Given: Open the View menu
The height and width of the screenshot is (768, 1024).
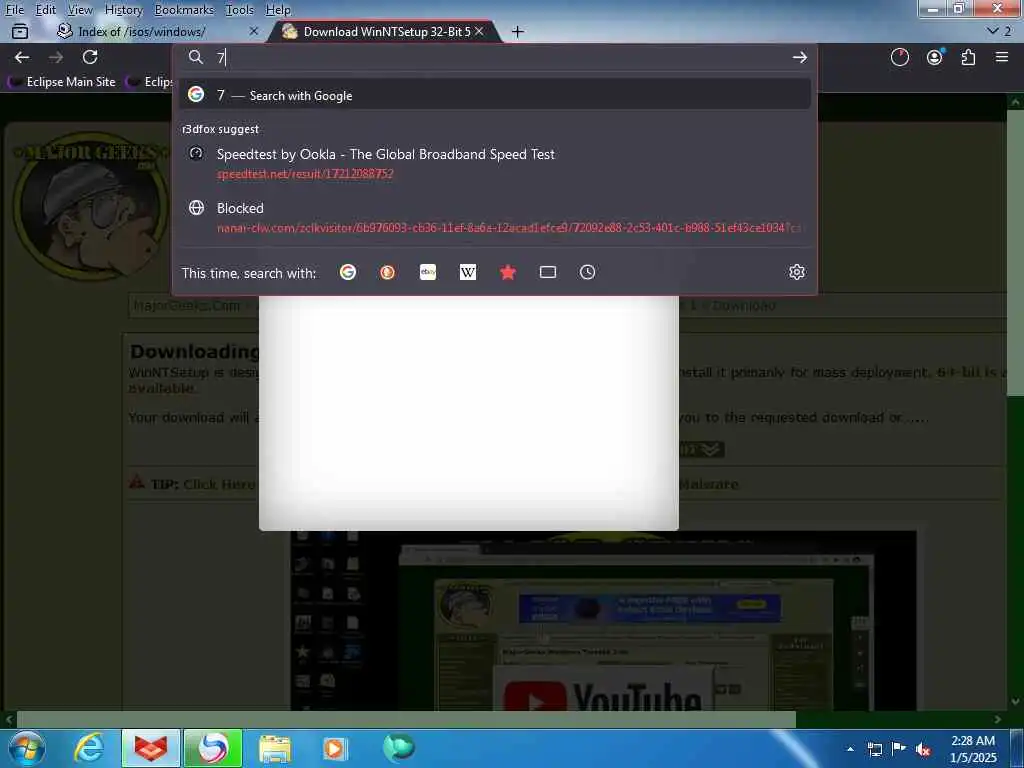Looking at the screenshot, I should pyautogui.click(x=80, y=10).
